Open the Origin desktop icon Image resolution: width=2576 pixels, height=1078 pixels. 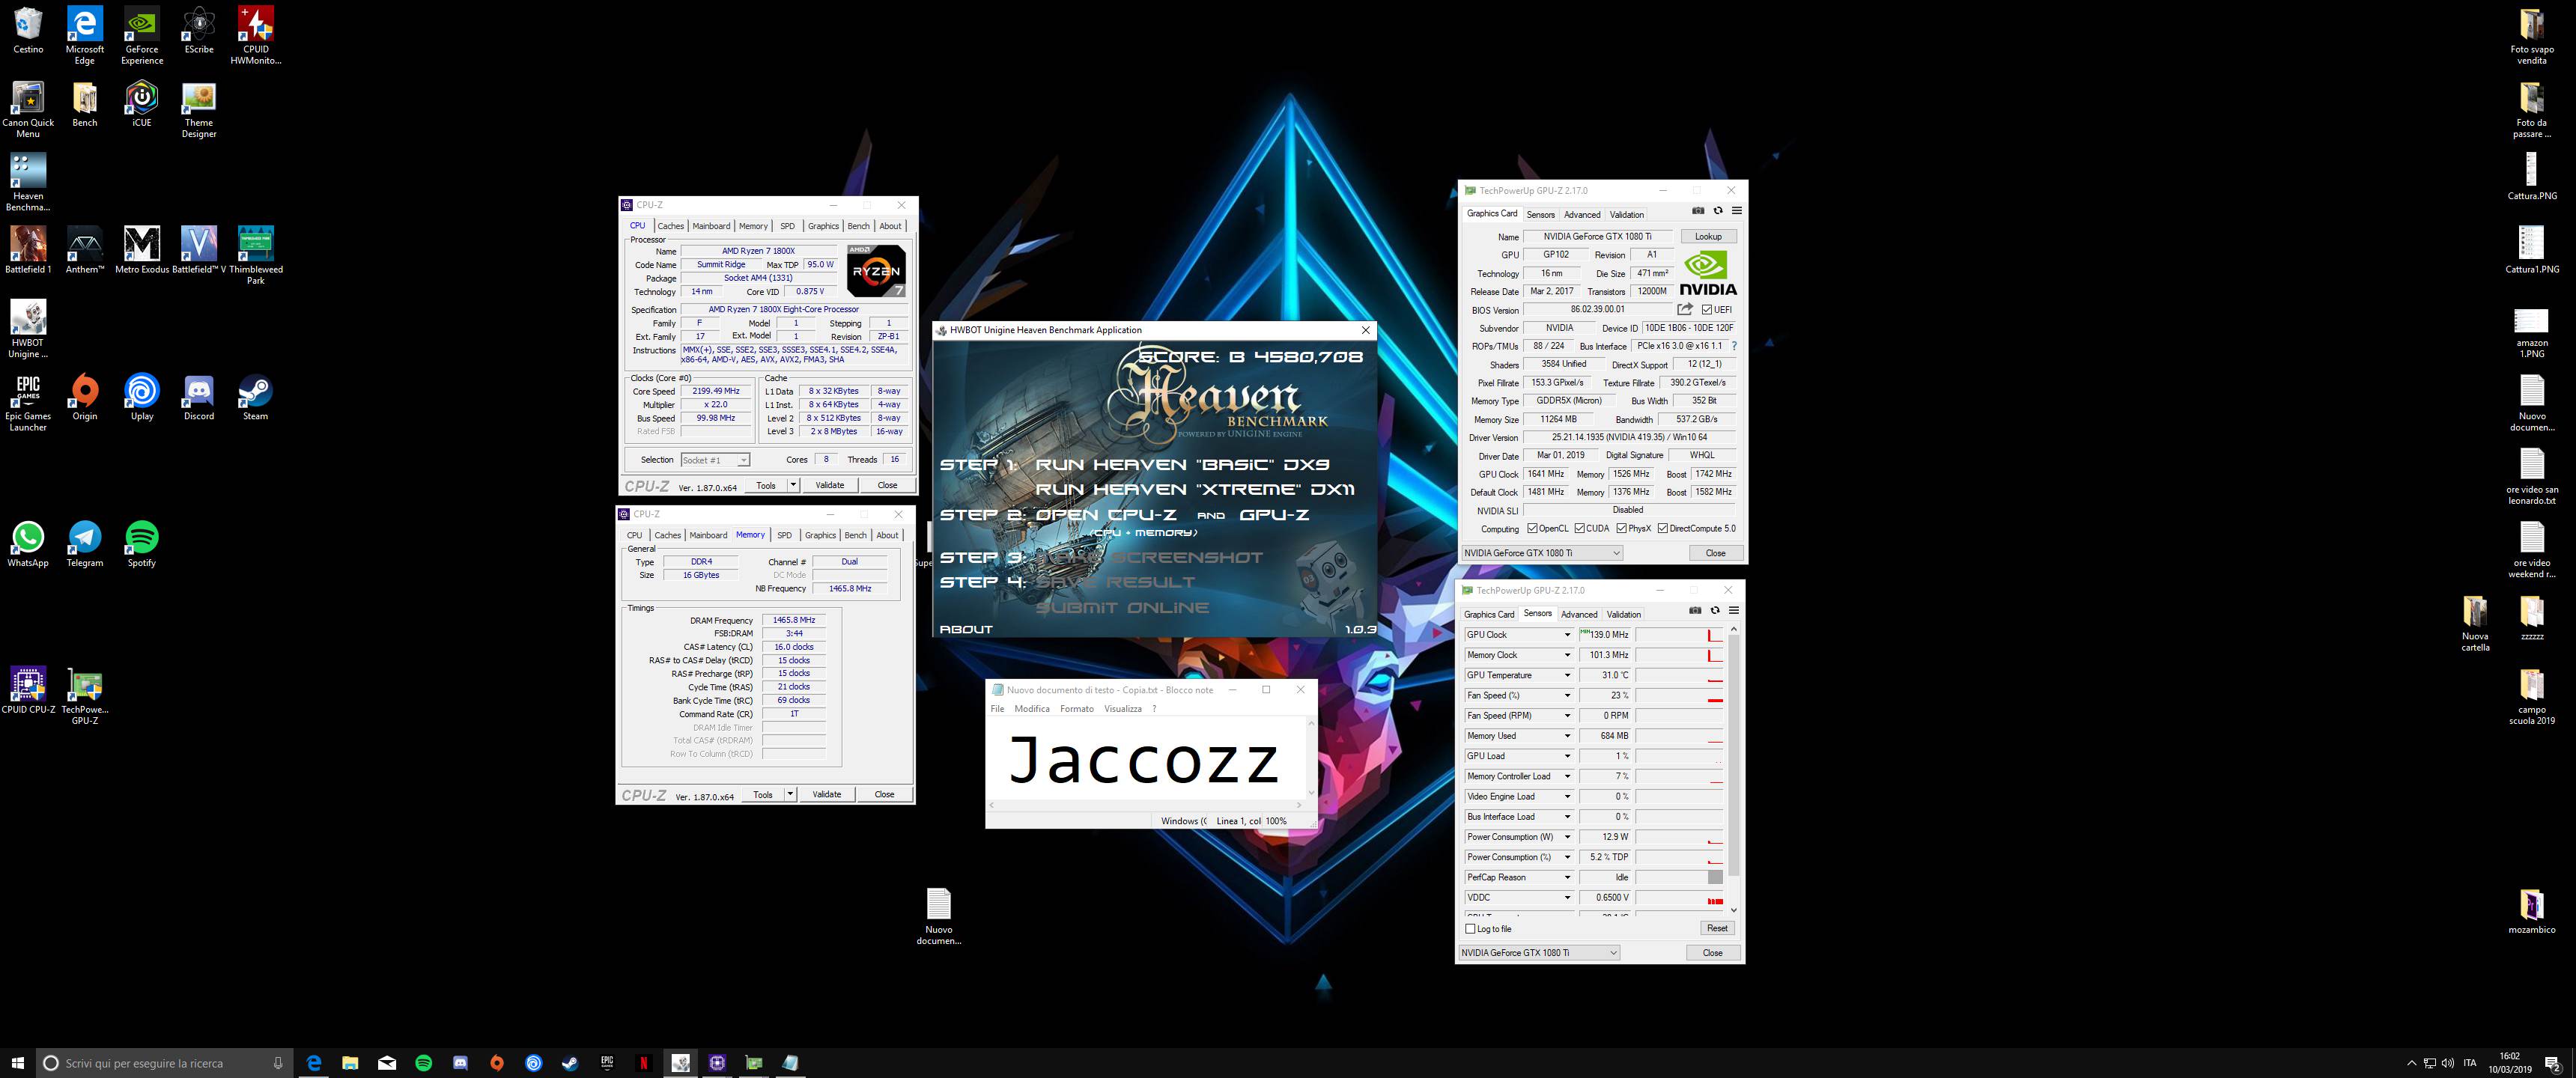pos(85,397)
